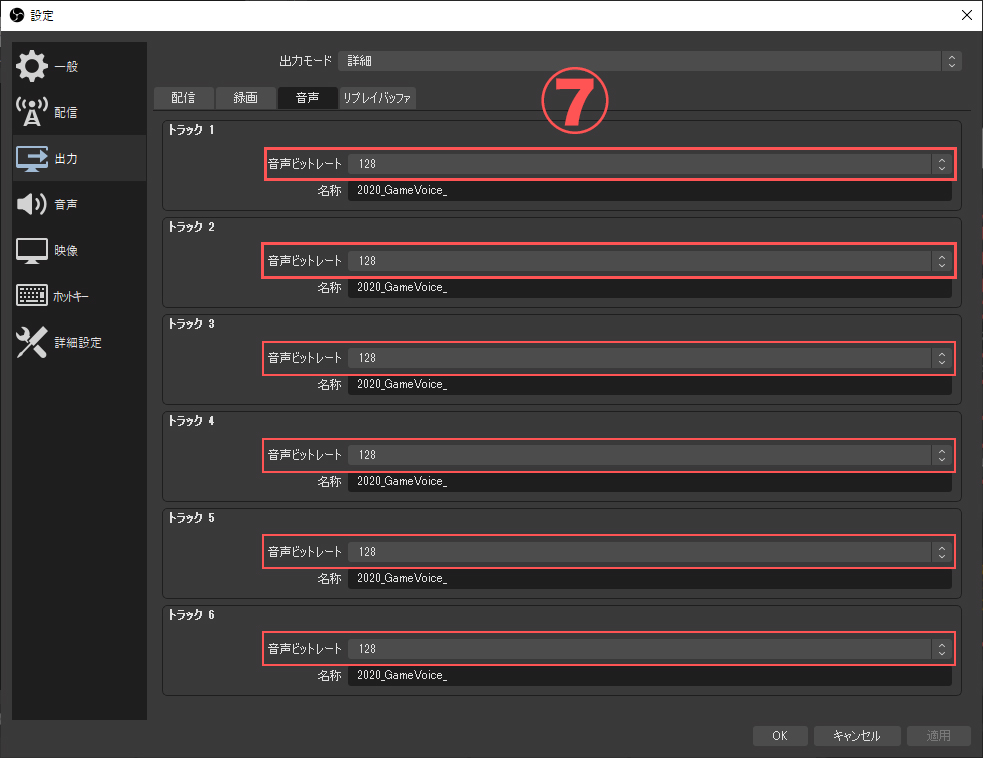This screenshot has width=983, height=758.
Task: Select the 音声 tab next to 録画
Action: (307, 98)
